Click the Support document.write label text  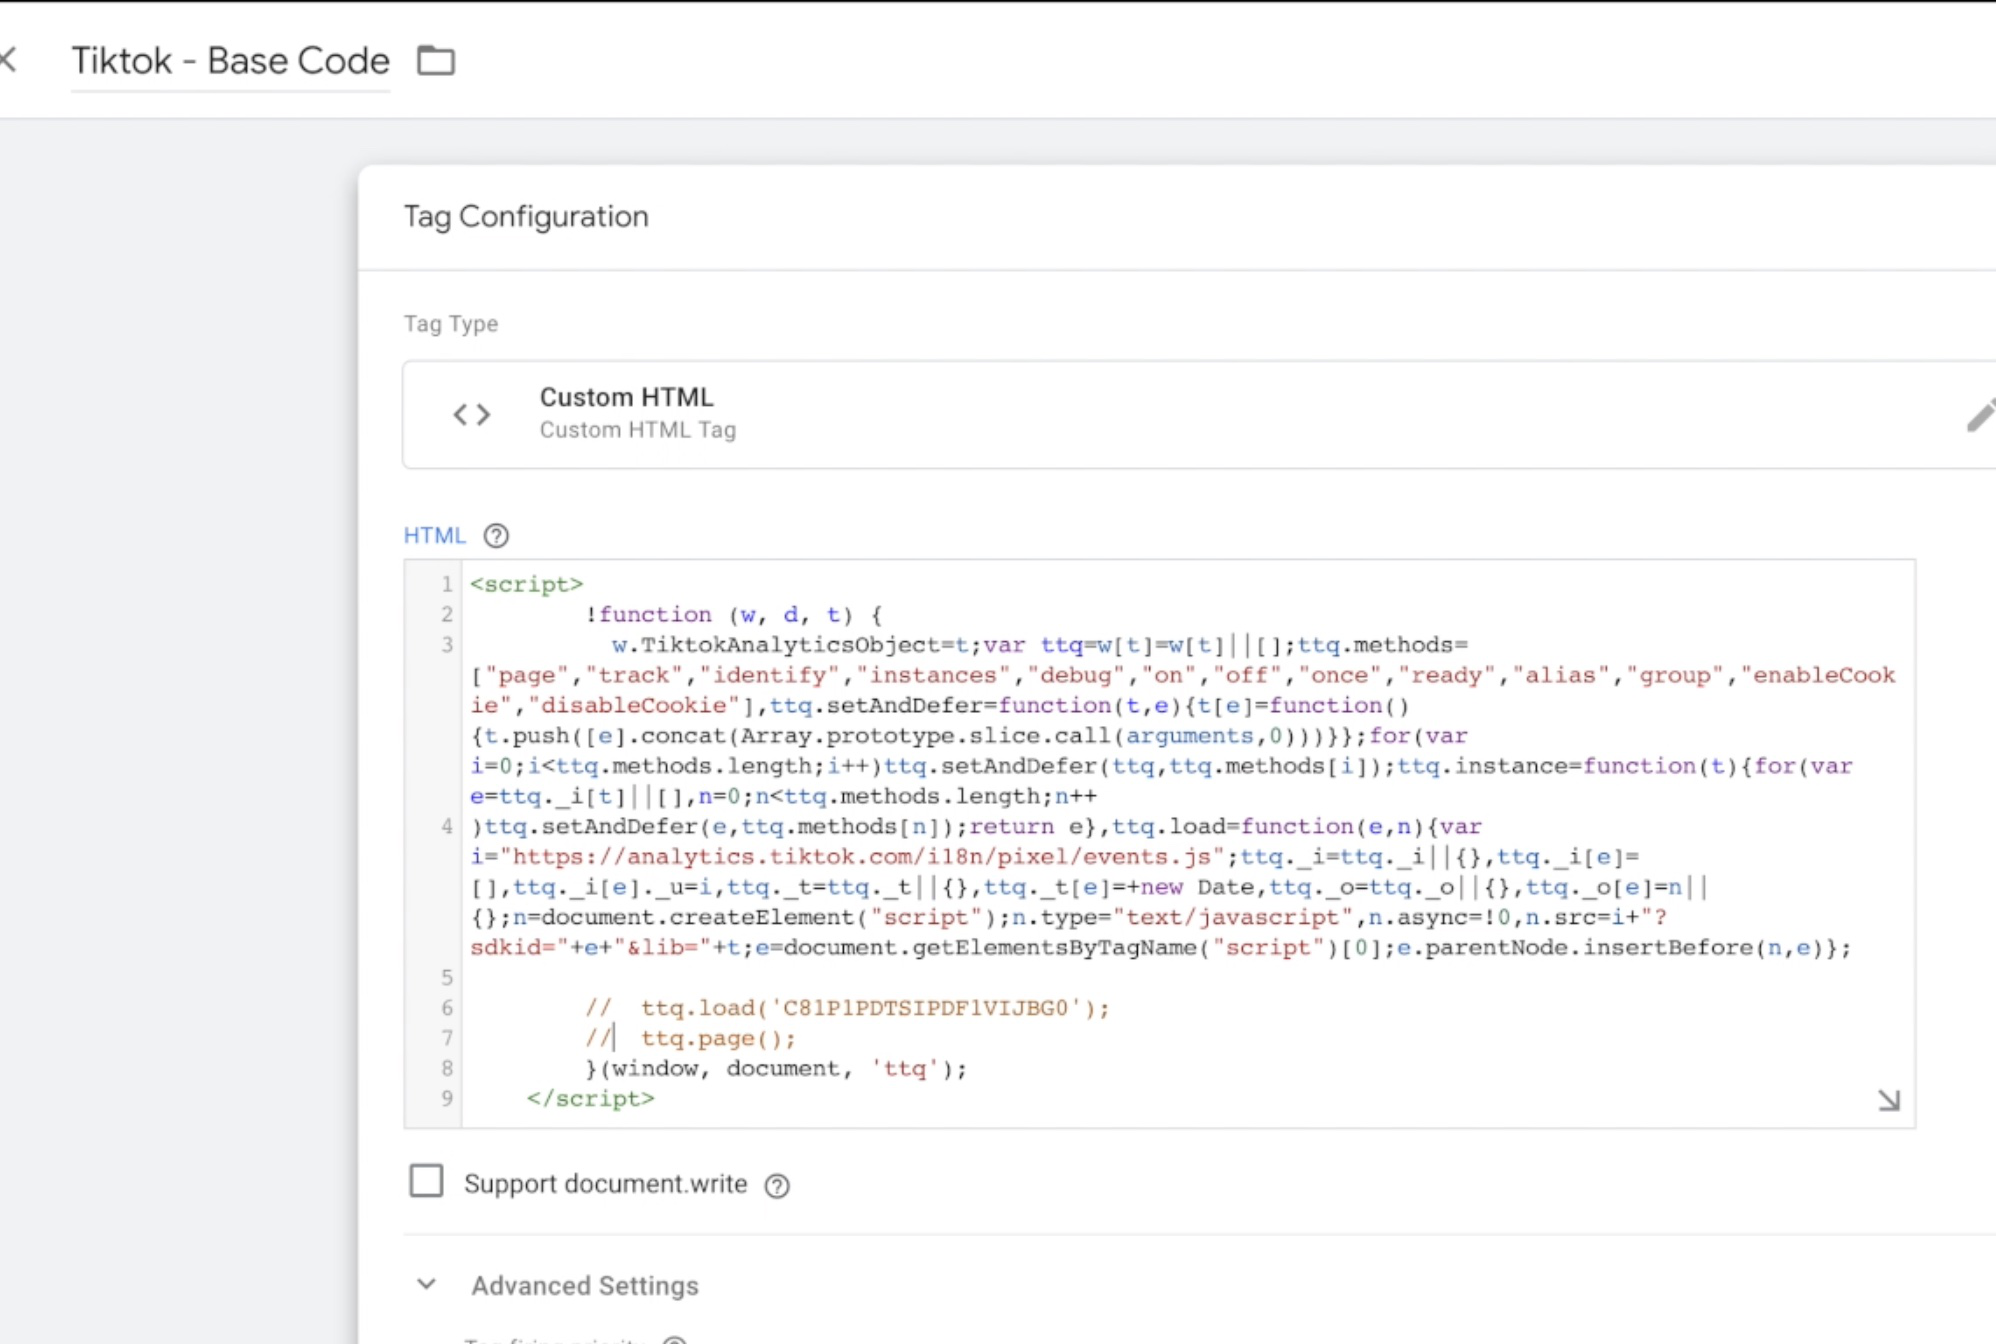(x=606, y=1184)
